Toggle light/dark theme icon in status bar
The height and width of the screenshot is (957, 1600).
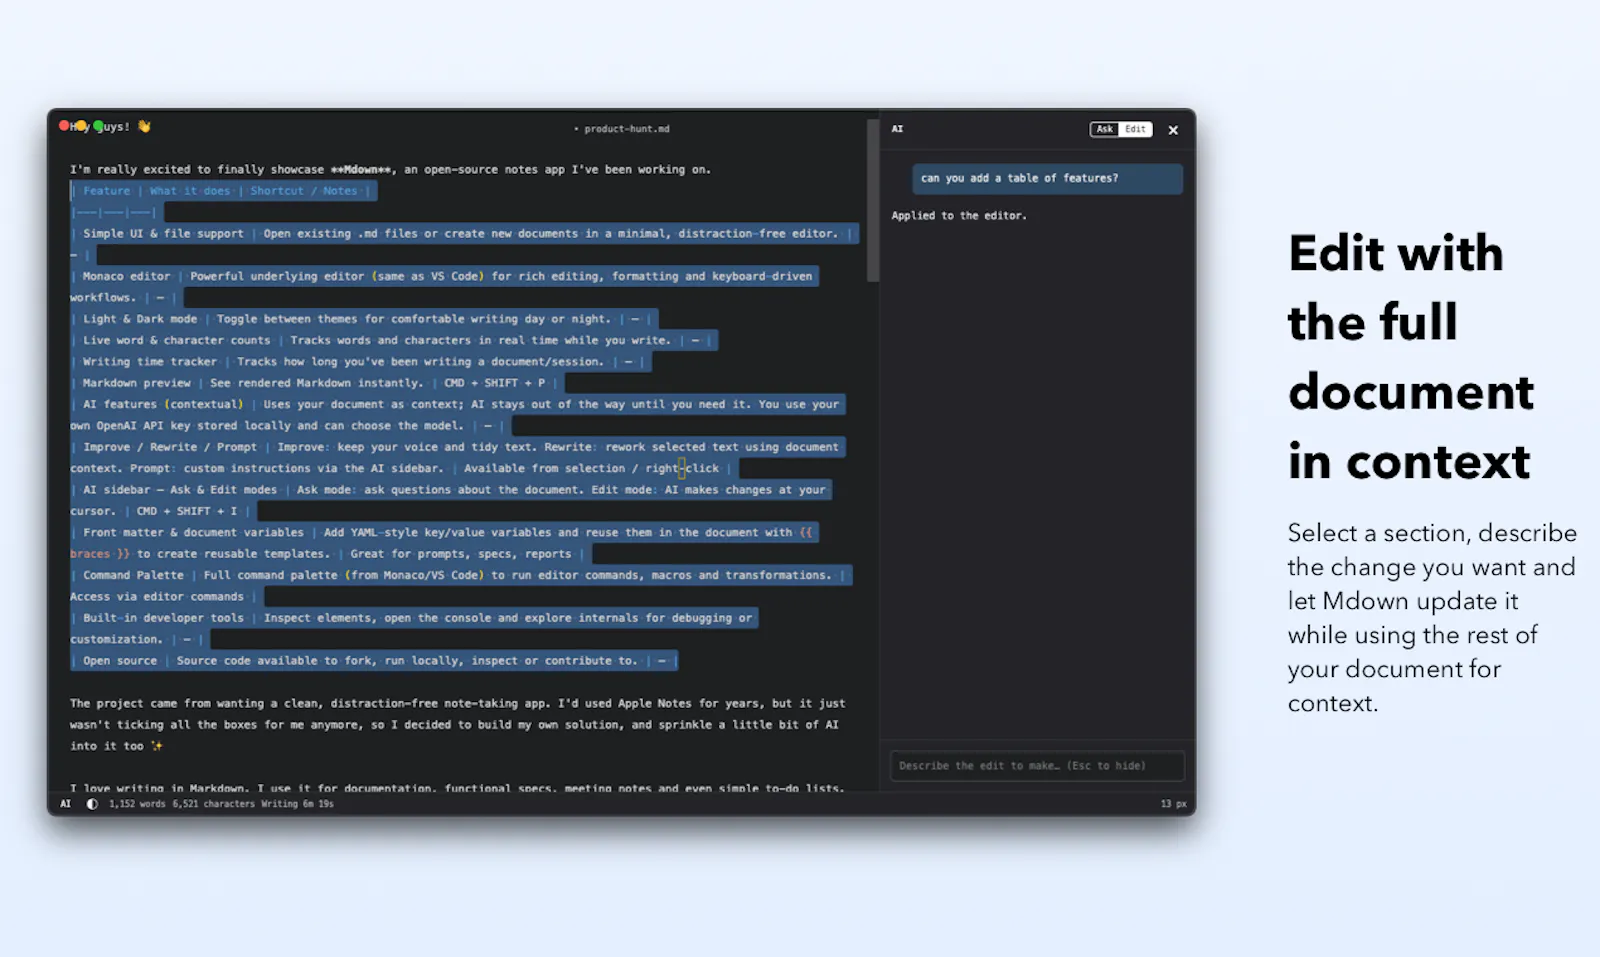[x=92, y=804]
